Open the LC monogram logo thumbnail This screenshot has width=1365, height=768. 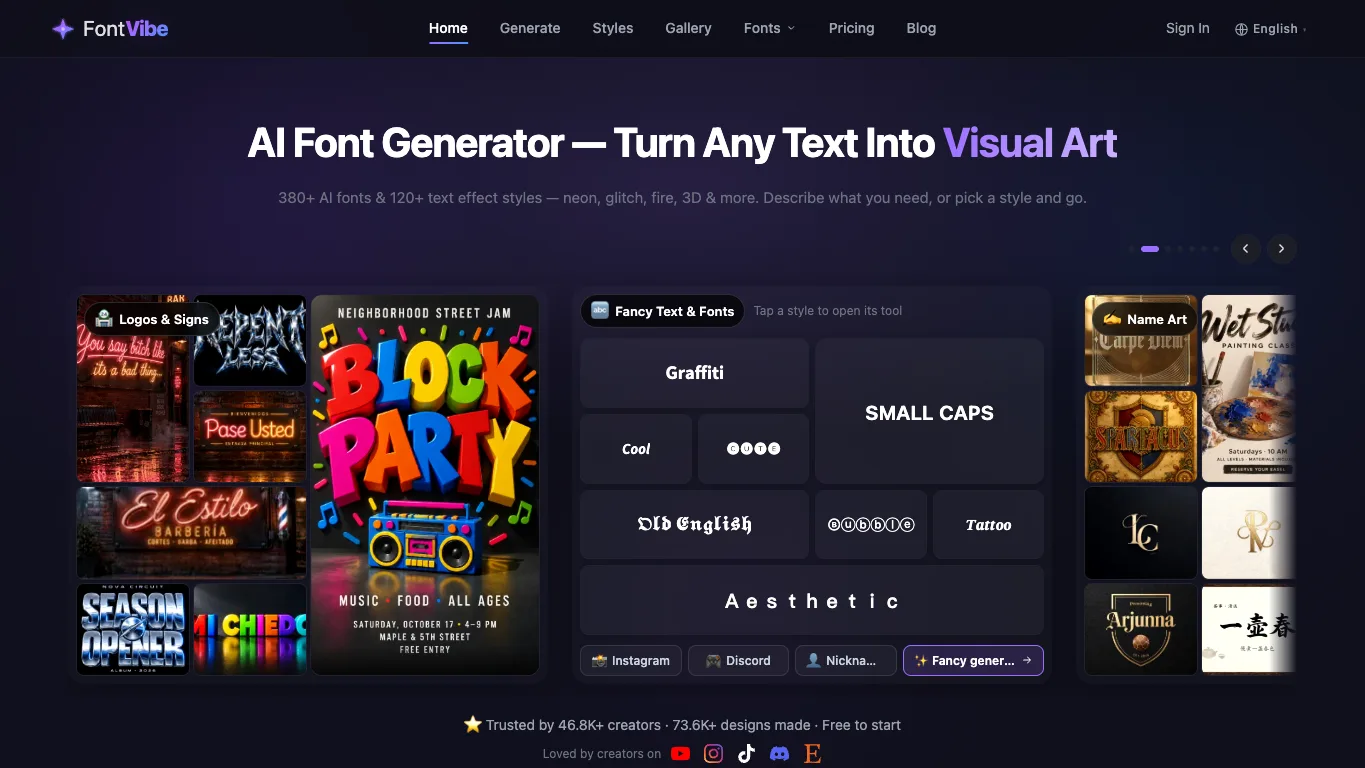1141,533
